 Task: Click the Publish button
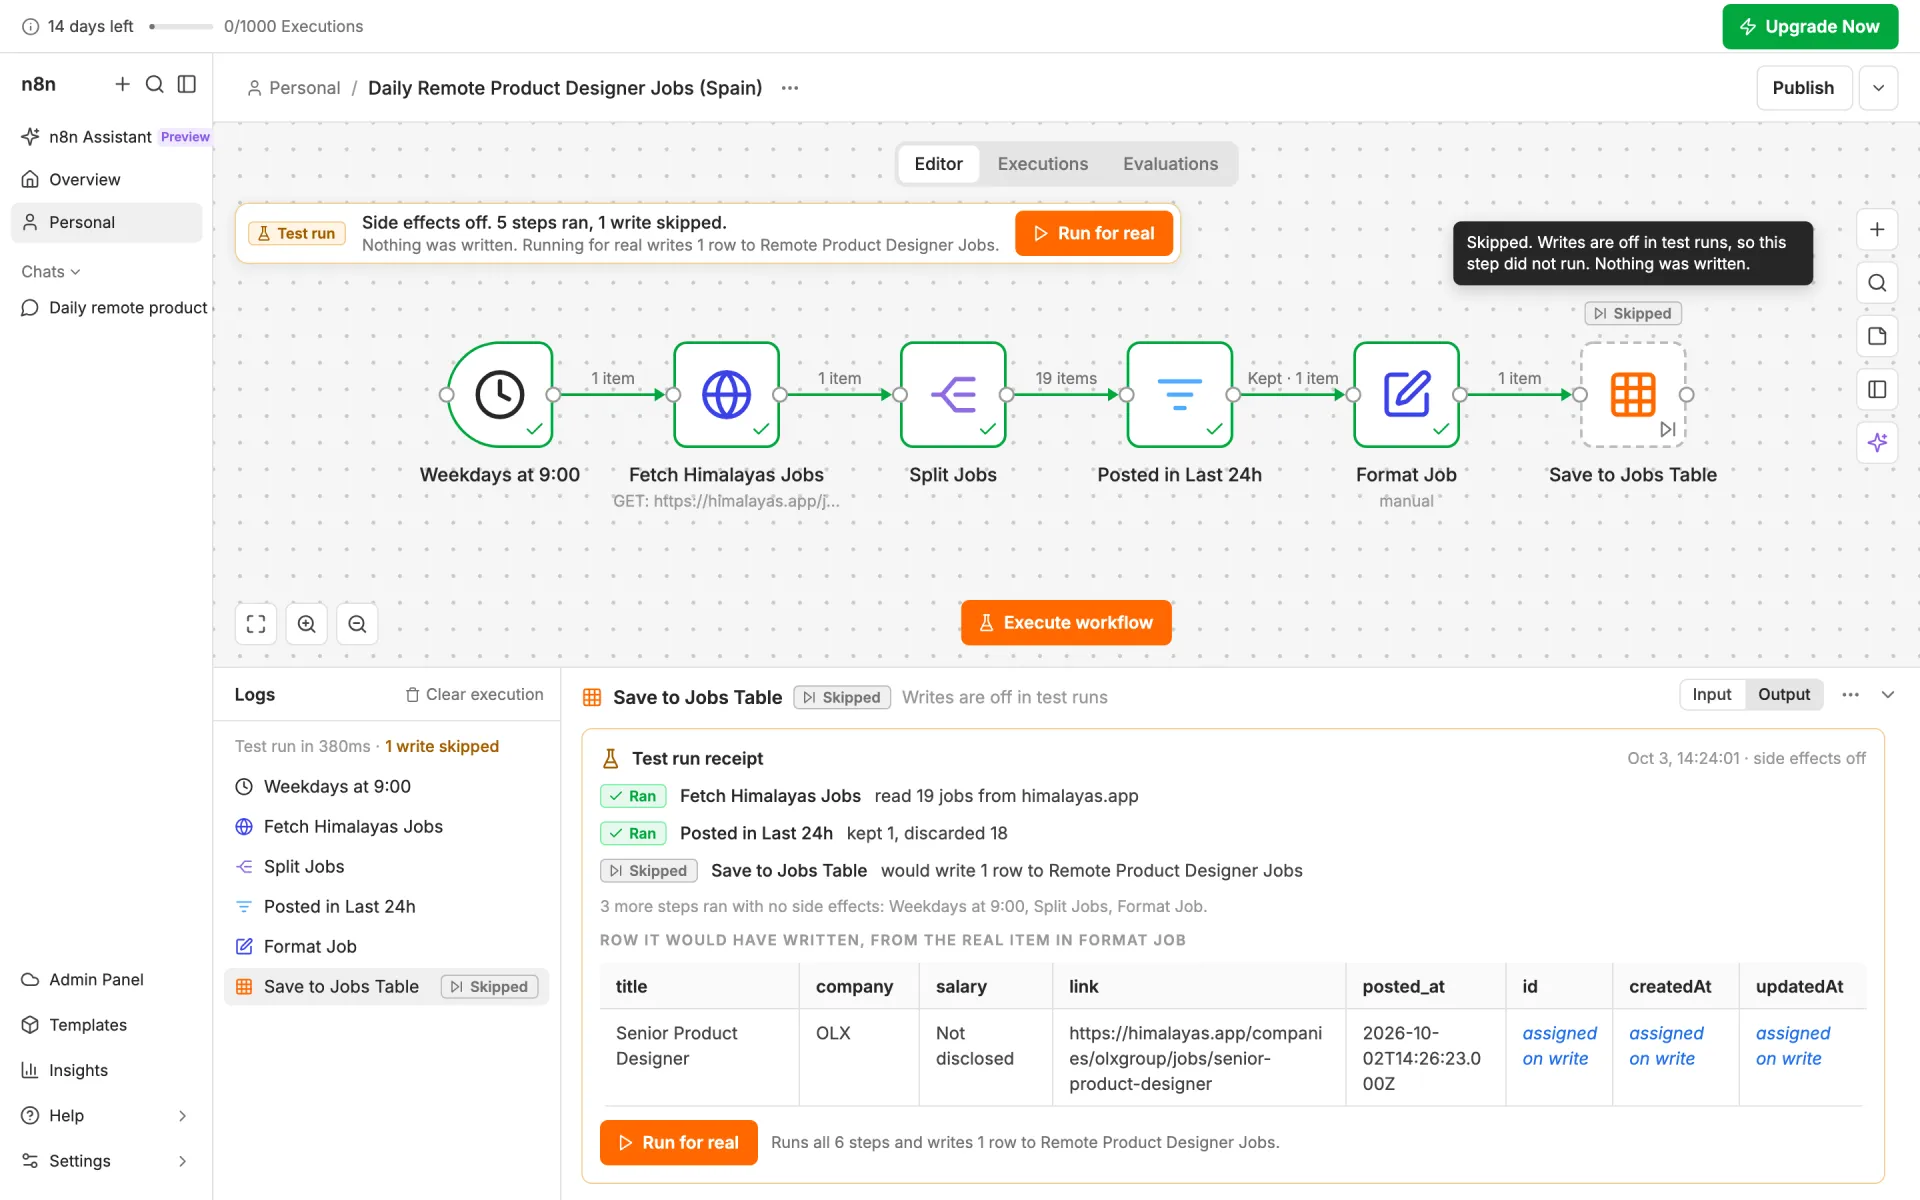click(1803, 88)
